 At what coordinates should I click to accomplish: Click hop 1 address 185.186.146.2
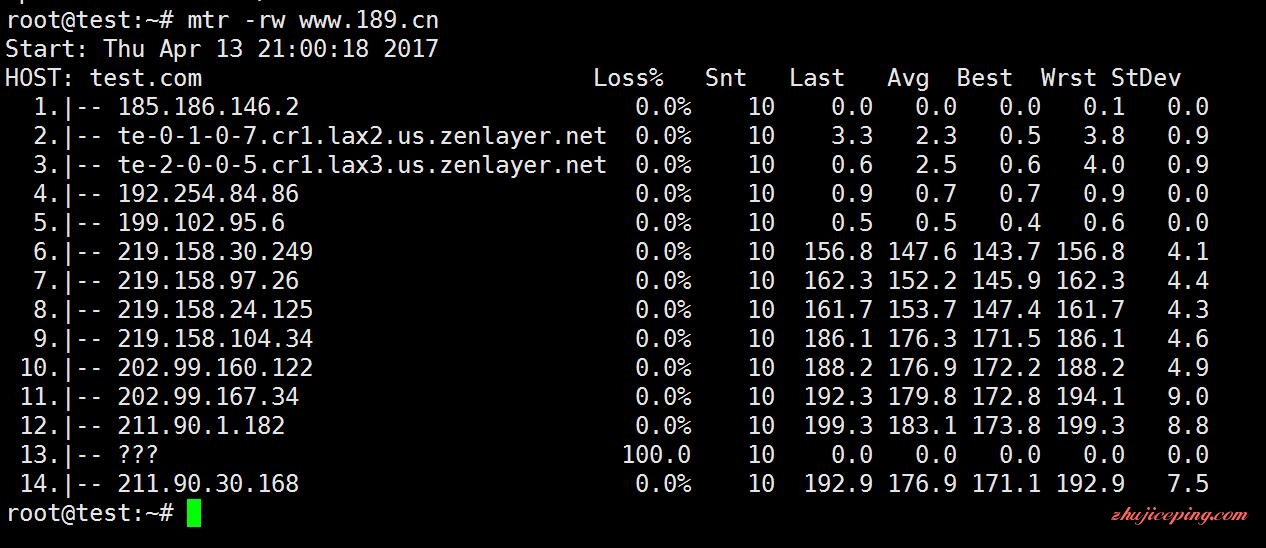pos(208,106)
